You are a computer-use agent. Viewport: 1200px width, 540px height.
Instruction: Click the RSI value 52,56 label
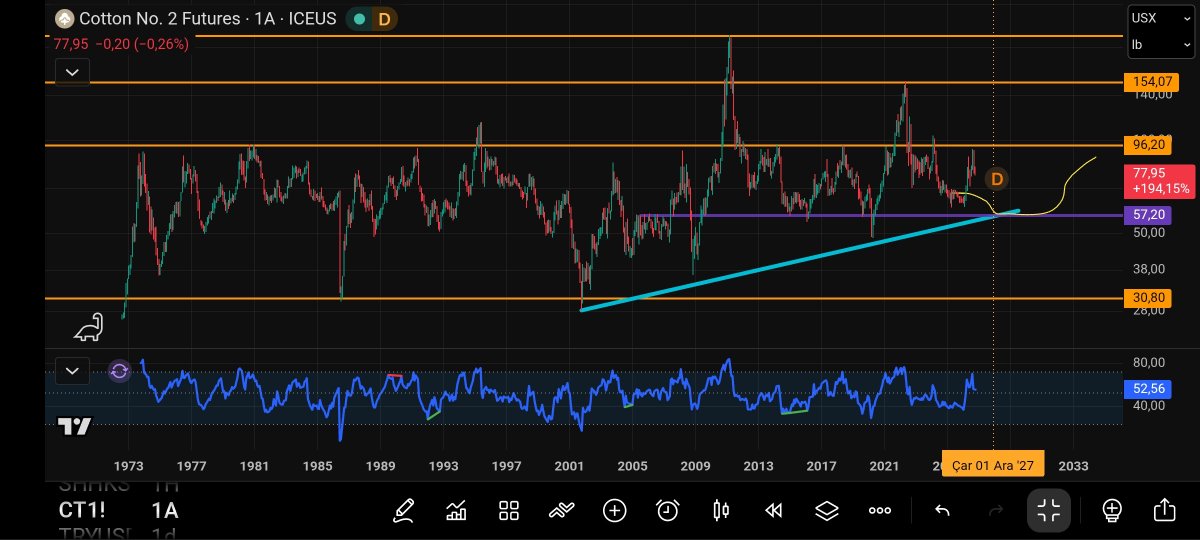point(1147,389)
